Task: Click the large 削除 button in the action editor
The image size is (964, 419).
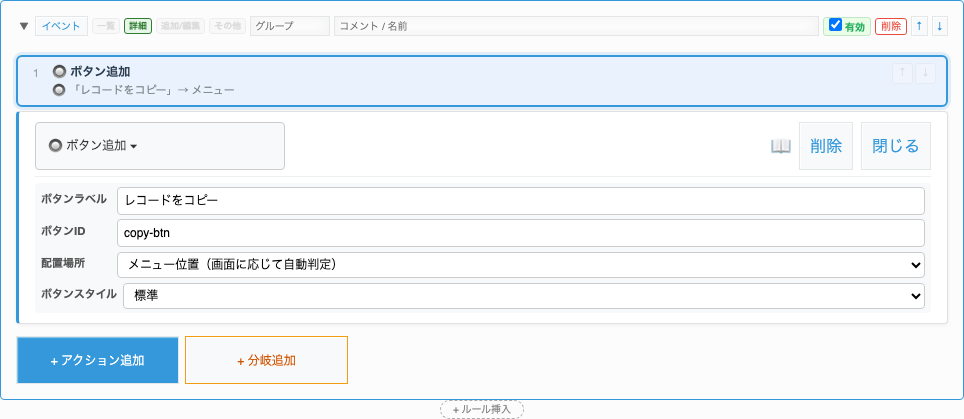Action: (826, 146)
